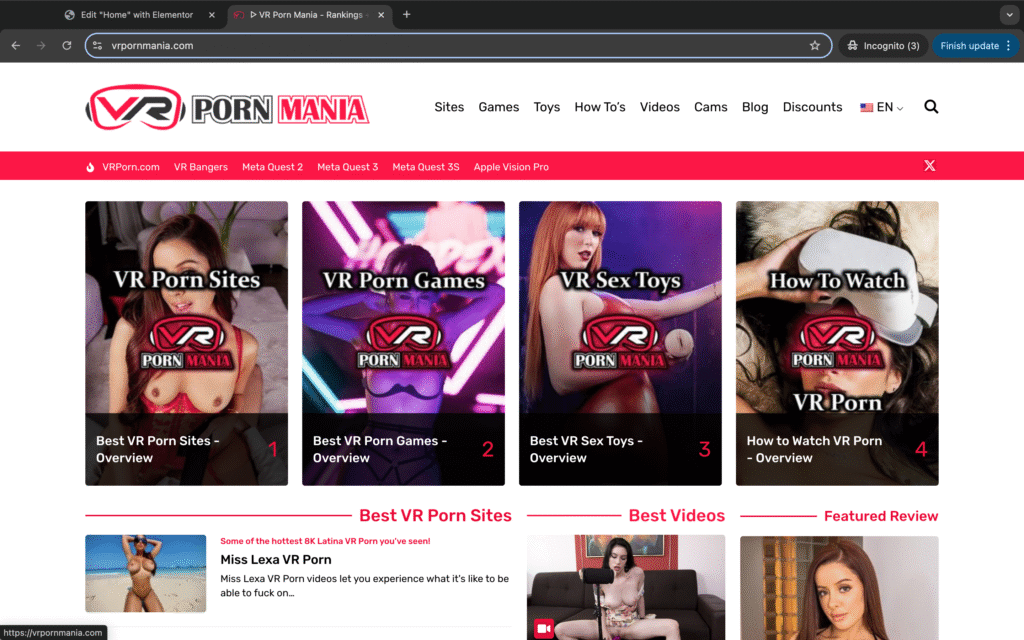Click the beach thumbnail beside Miss Lexa listing
The image size is (1024, 640).
tap(146, 573)
